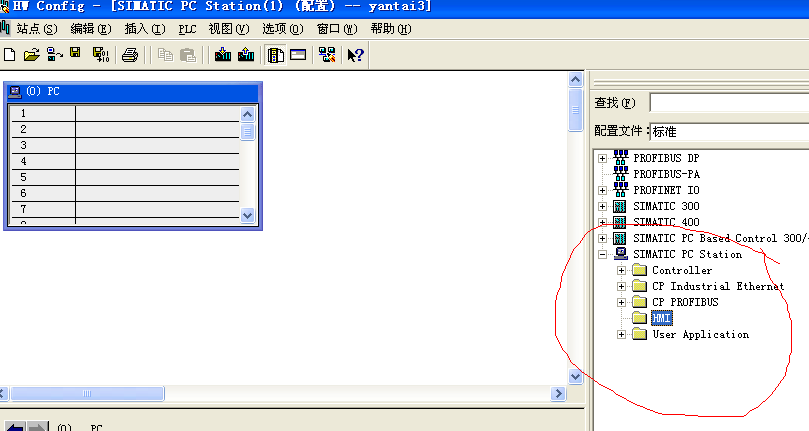Viewport: 809px width, 431px height.
Task: Save the configuration with the floppy icon
Action: coord(76,53)
